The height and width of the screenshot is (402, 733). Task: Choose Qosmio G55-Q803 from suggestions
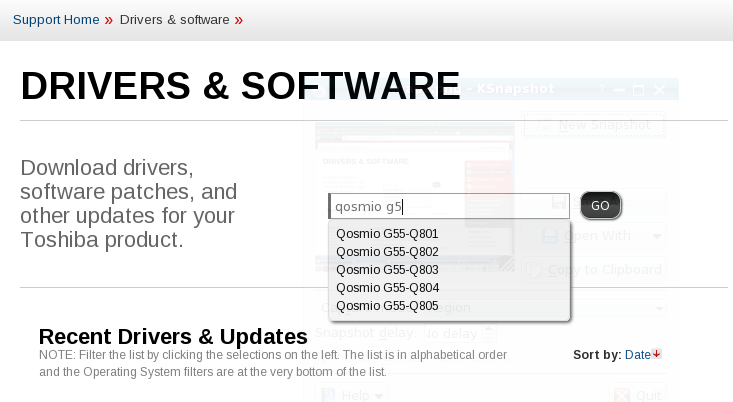387,270
